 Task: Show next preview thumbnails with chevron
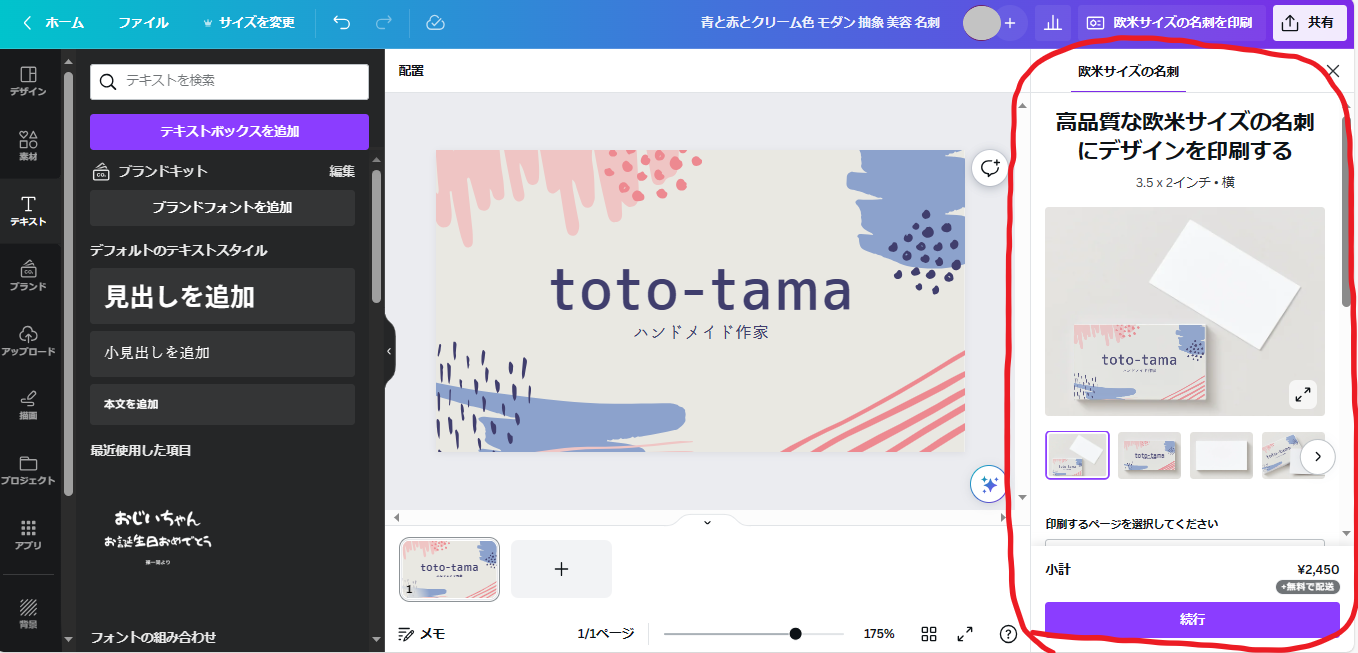(1318, 457)
